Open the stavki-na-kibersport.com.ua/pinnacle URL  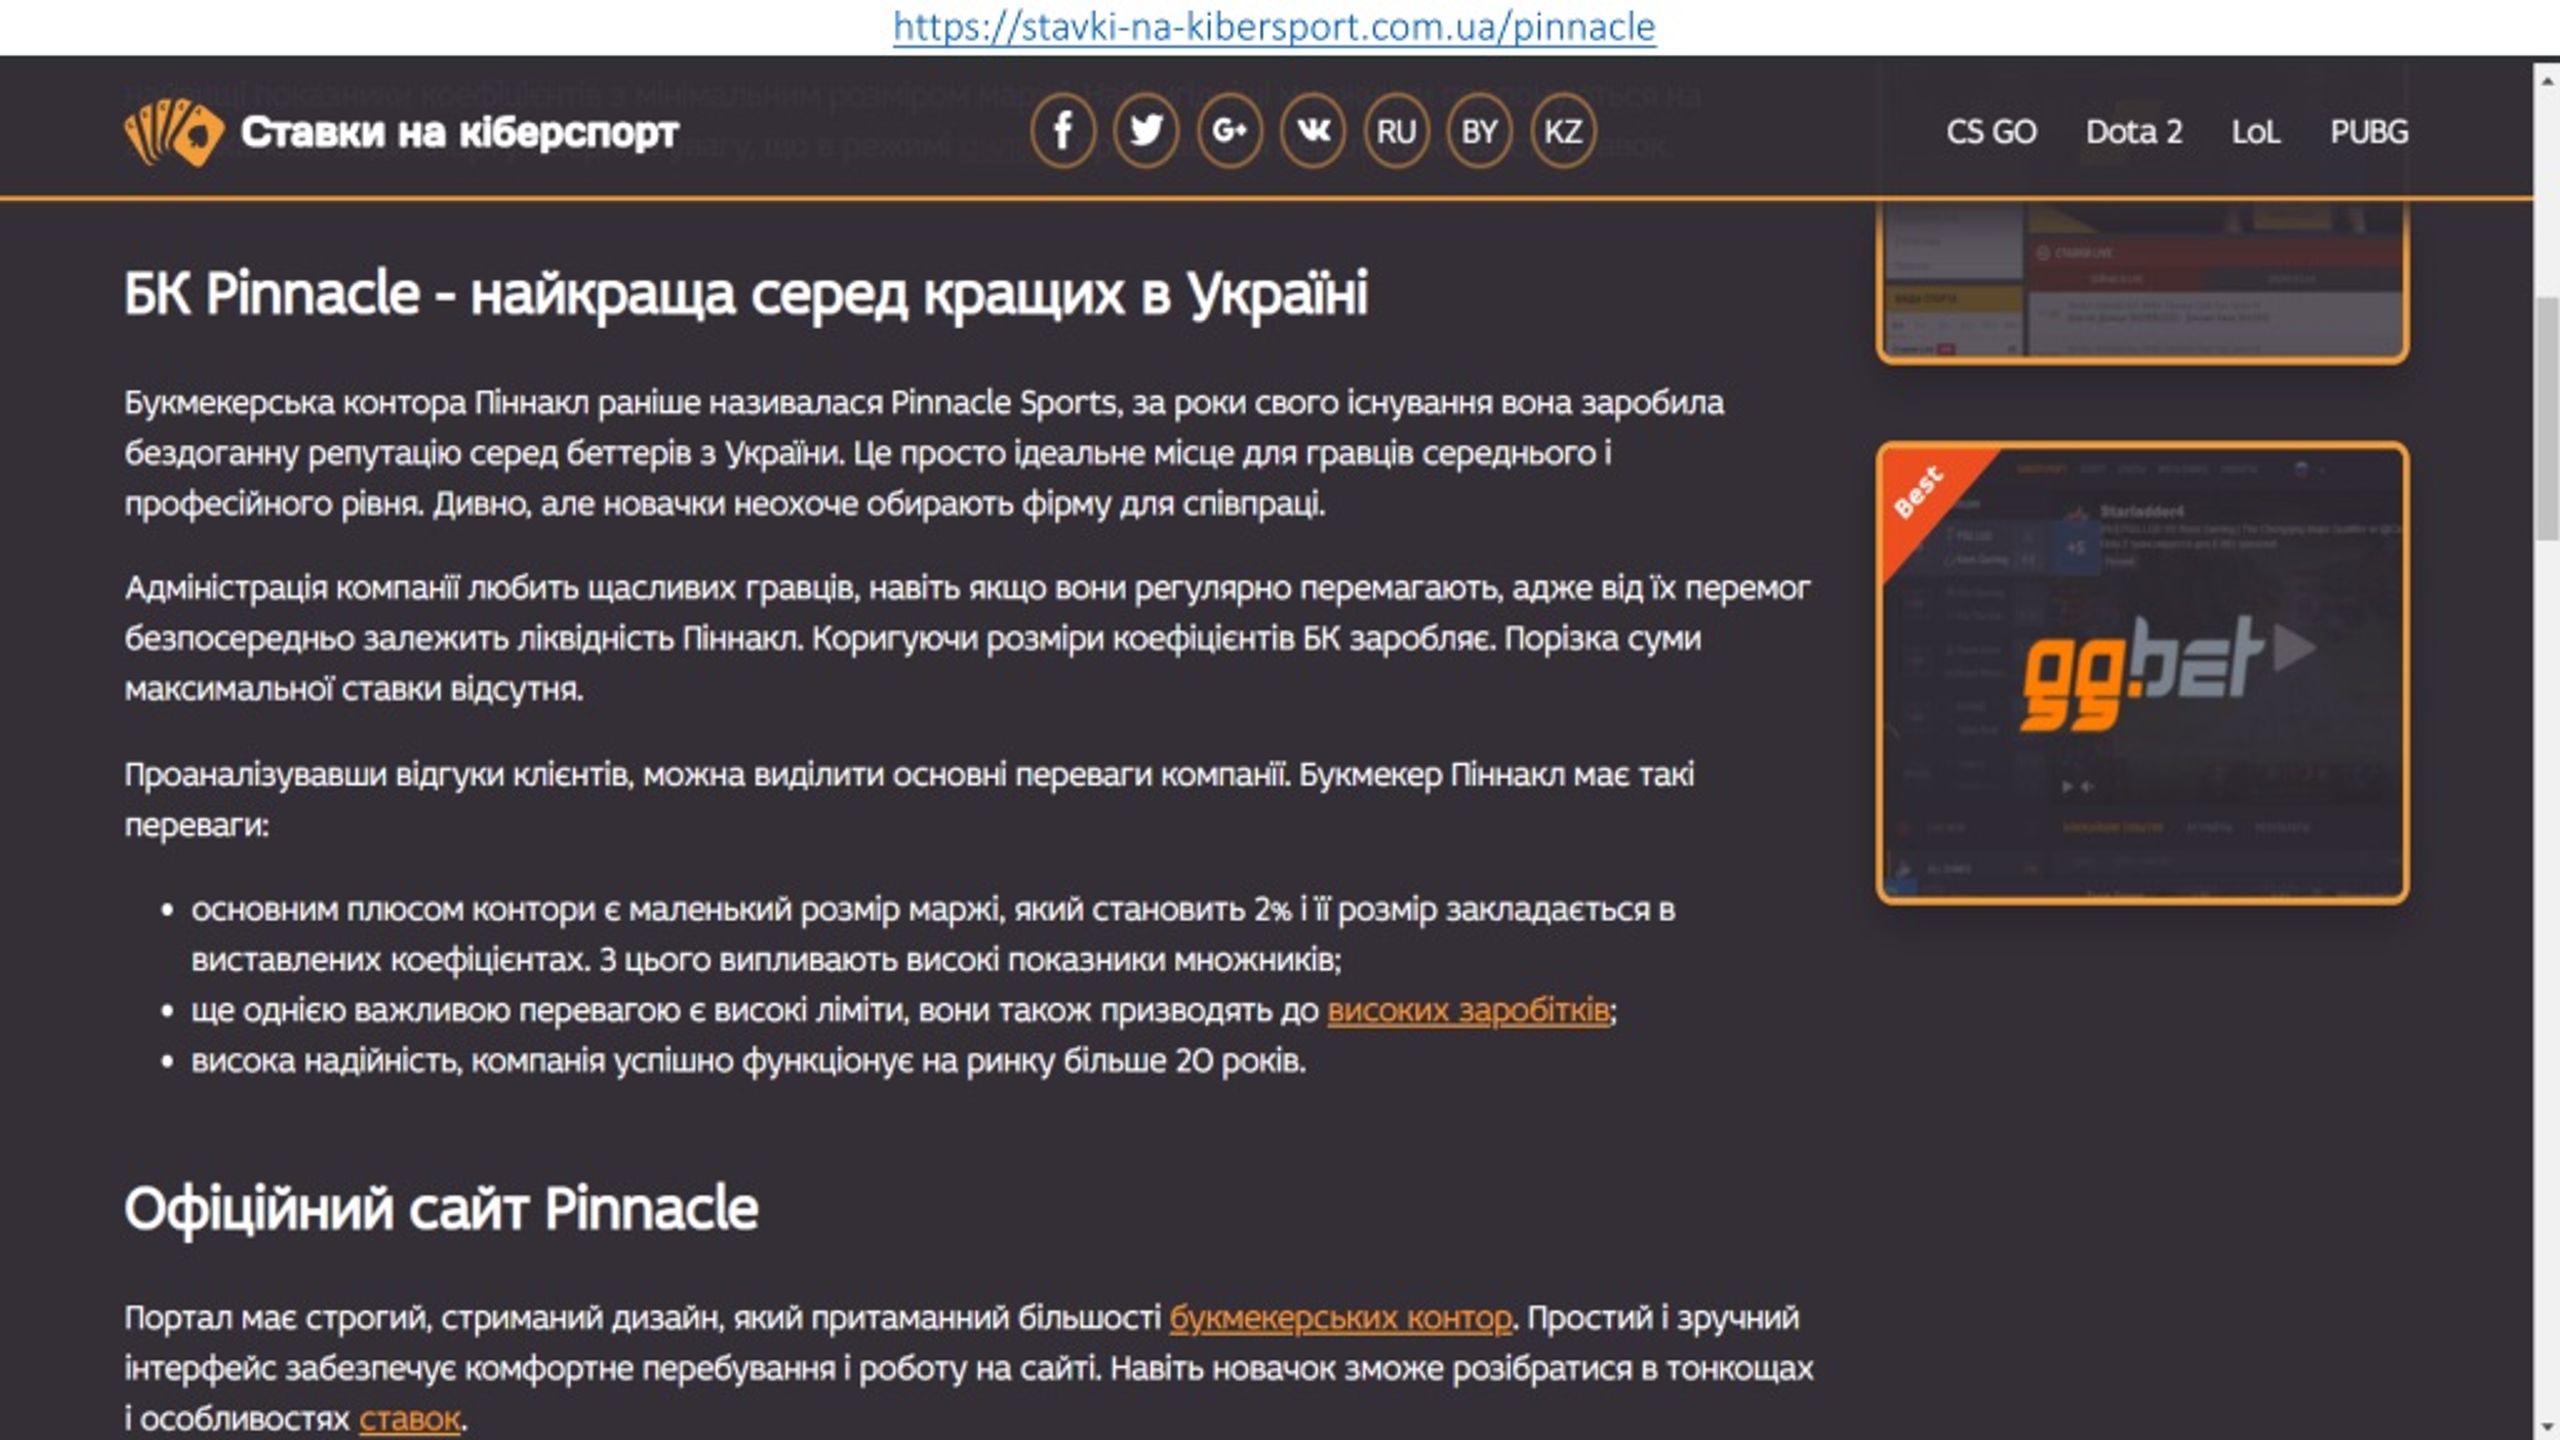click(1274, 26)
